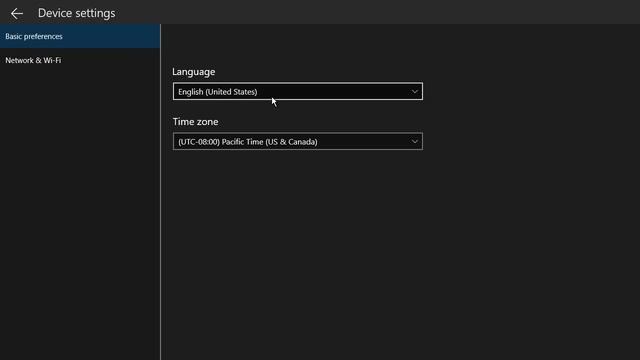Go back using the arrow icon

(17, 13)
